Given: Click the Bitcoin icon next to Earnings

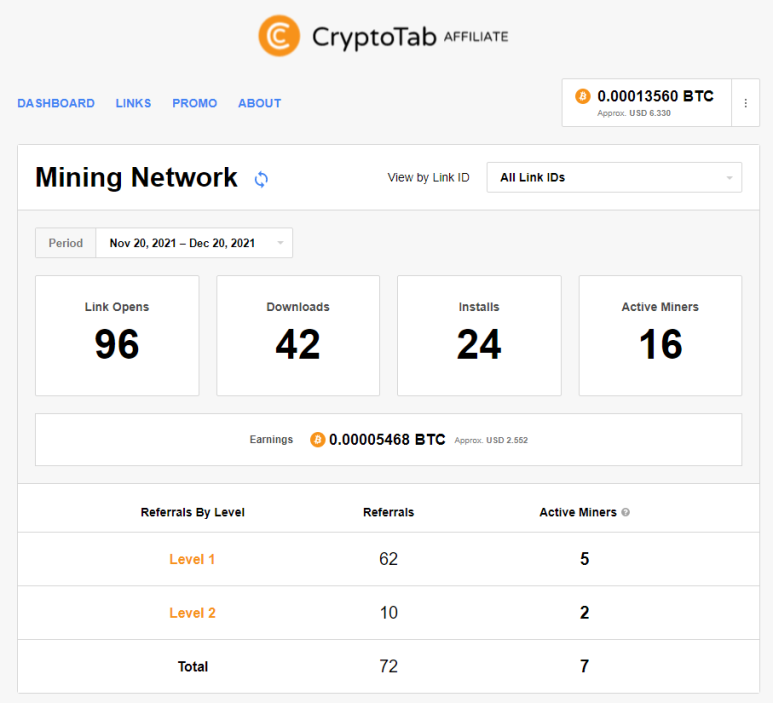Looking at the screenshot, I should pyautogui.click(x=317, y=439).
